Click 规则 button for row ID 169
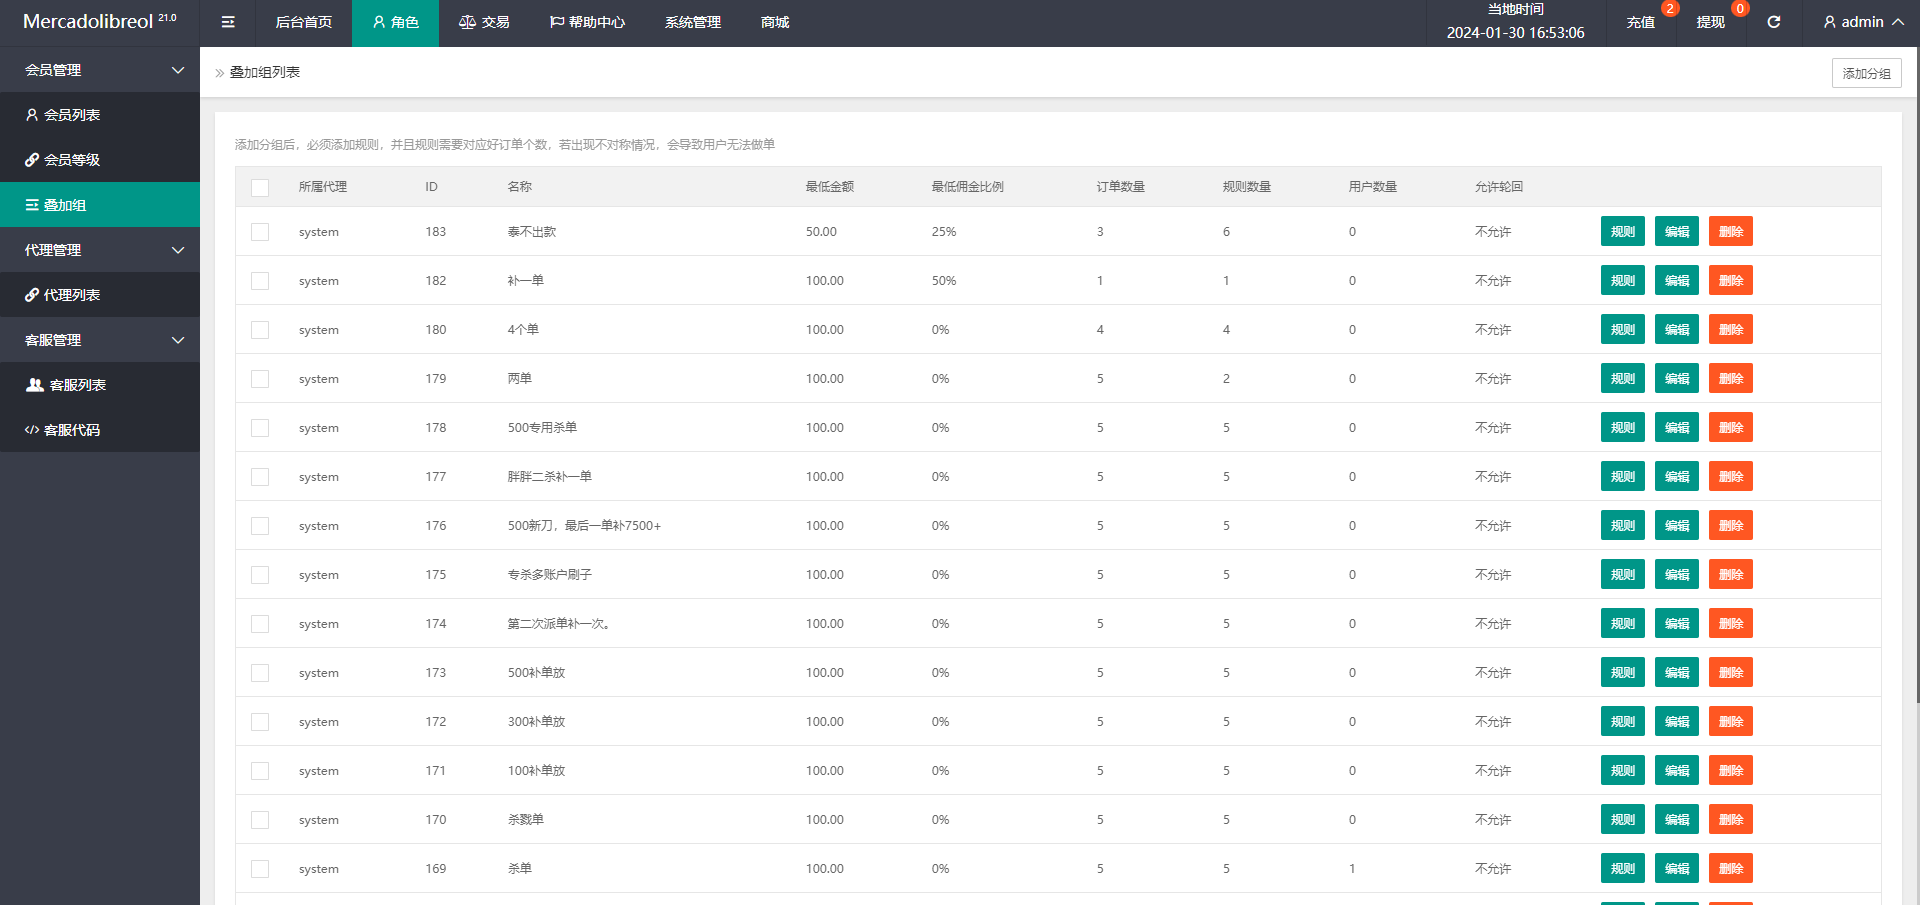The width and height of the screenshot is (1920, 905). (1622, 869)
